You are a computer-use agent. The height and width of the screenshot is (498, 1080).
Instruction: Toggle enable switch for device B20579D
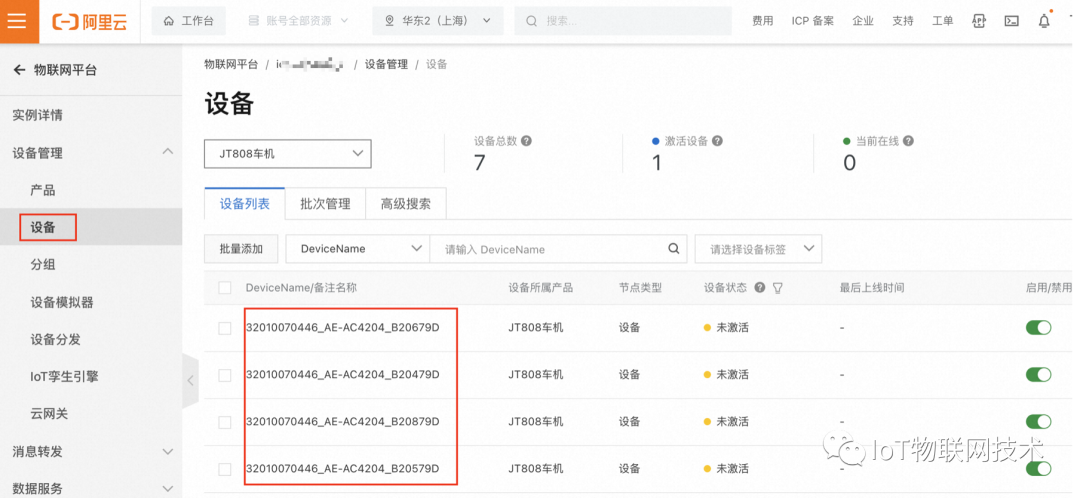pos(1039,468)
